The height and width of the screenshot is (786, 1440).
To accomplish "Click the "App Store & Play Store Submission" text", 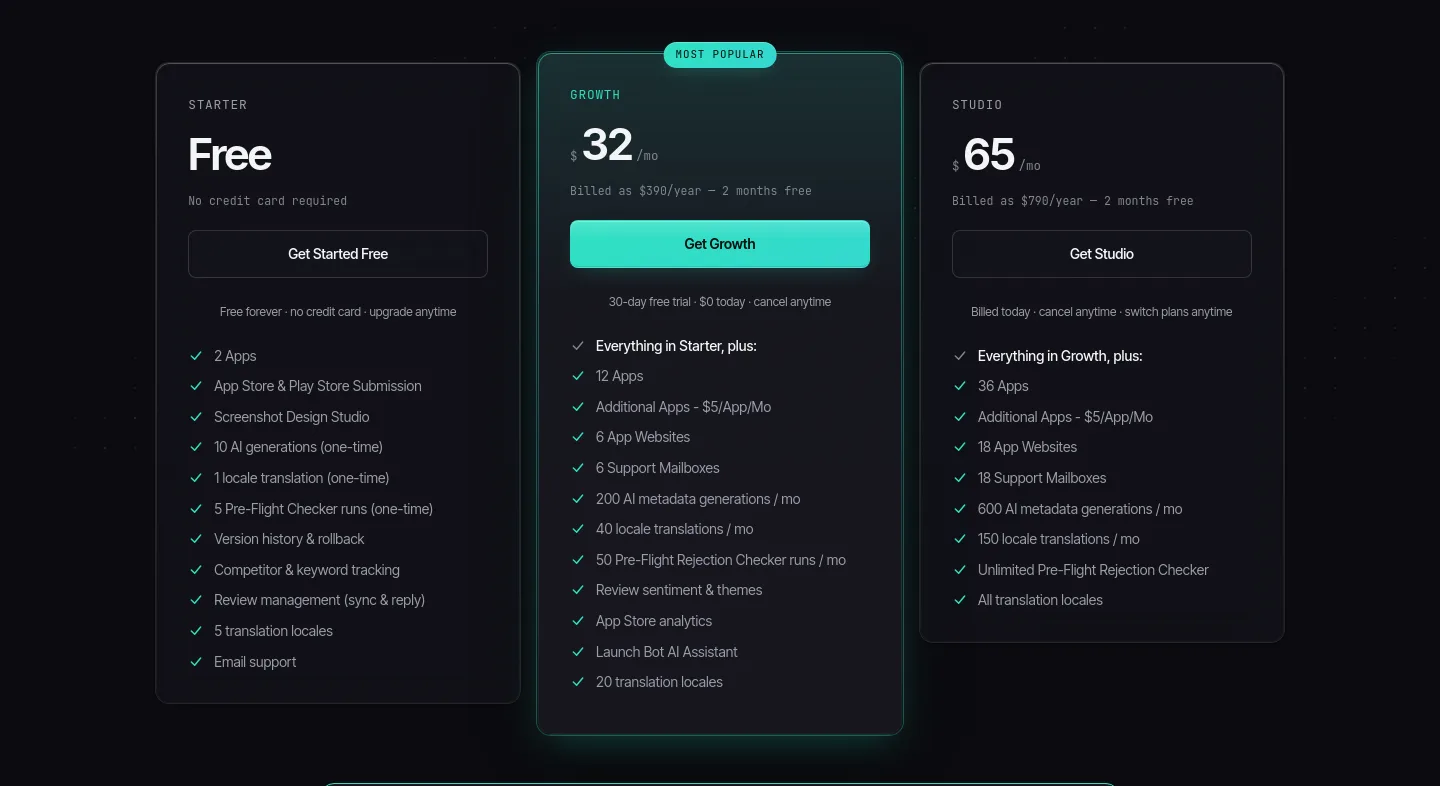I will [x=318, y=386].
